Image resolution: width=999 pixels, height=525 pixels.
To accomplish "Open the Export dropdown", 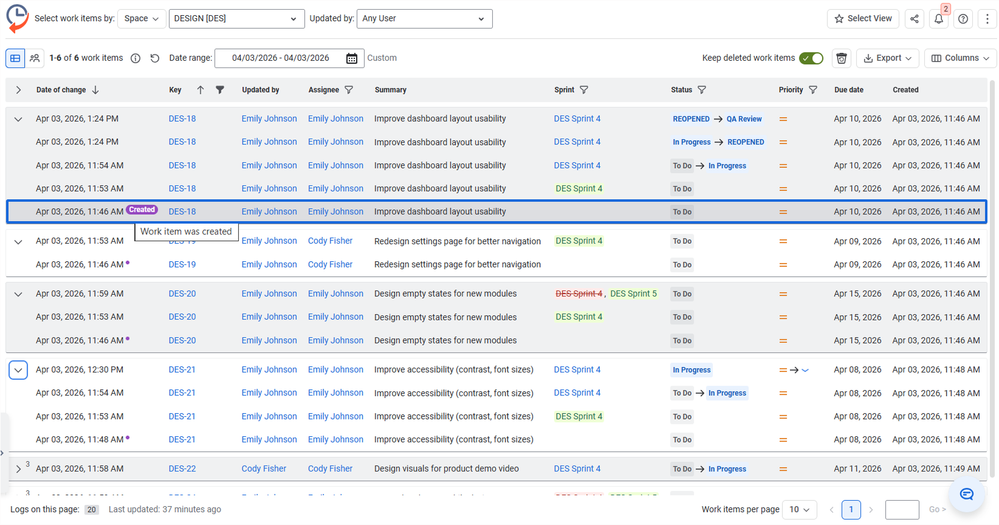I will (x=888, y=58).
